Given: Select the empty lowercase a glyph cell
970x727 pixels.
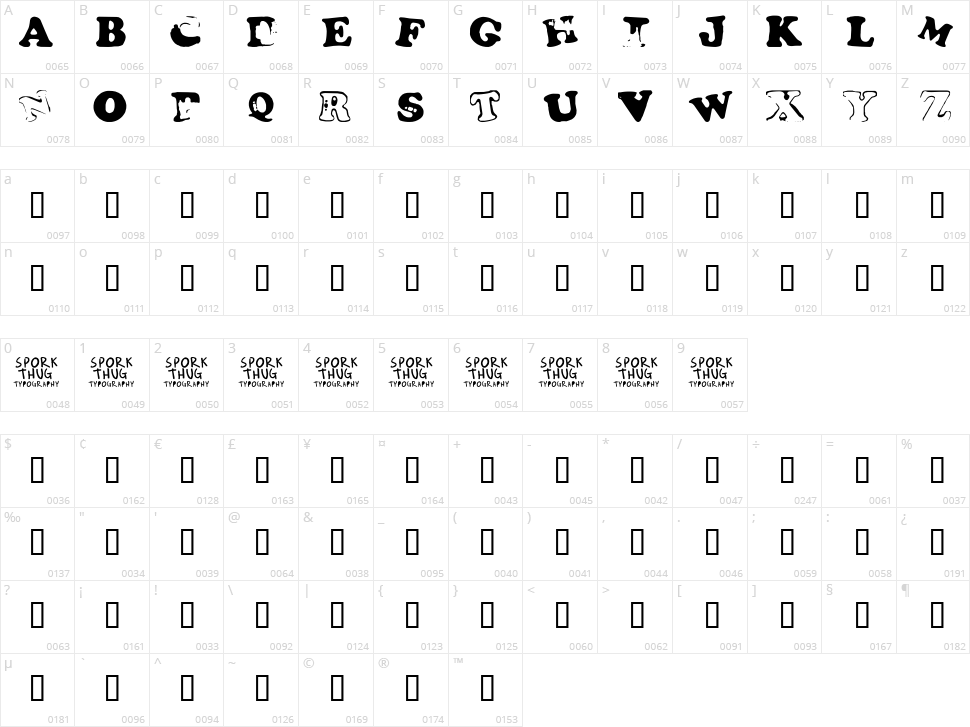Looking at the screenshot, I should coord(37,205).
